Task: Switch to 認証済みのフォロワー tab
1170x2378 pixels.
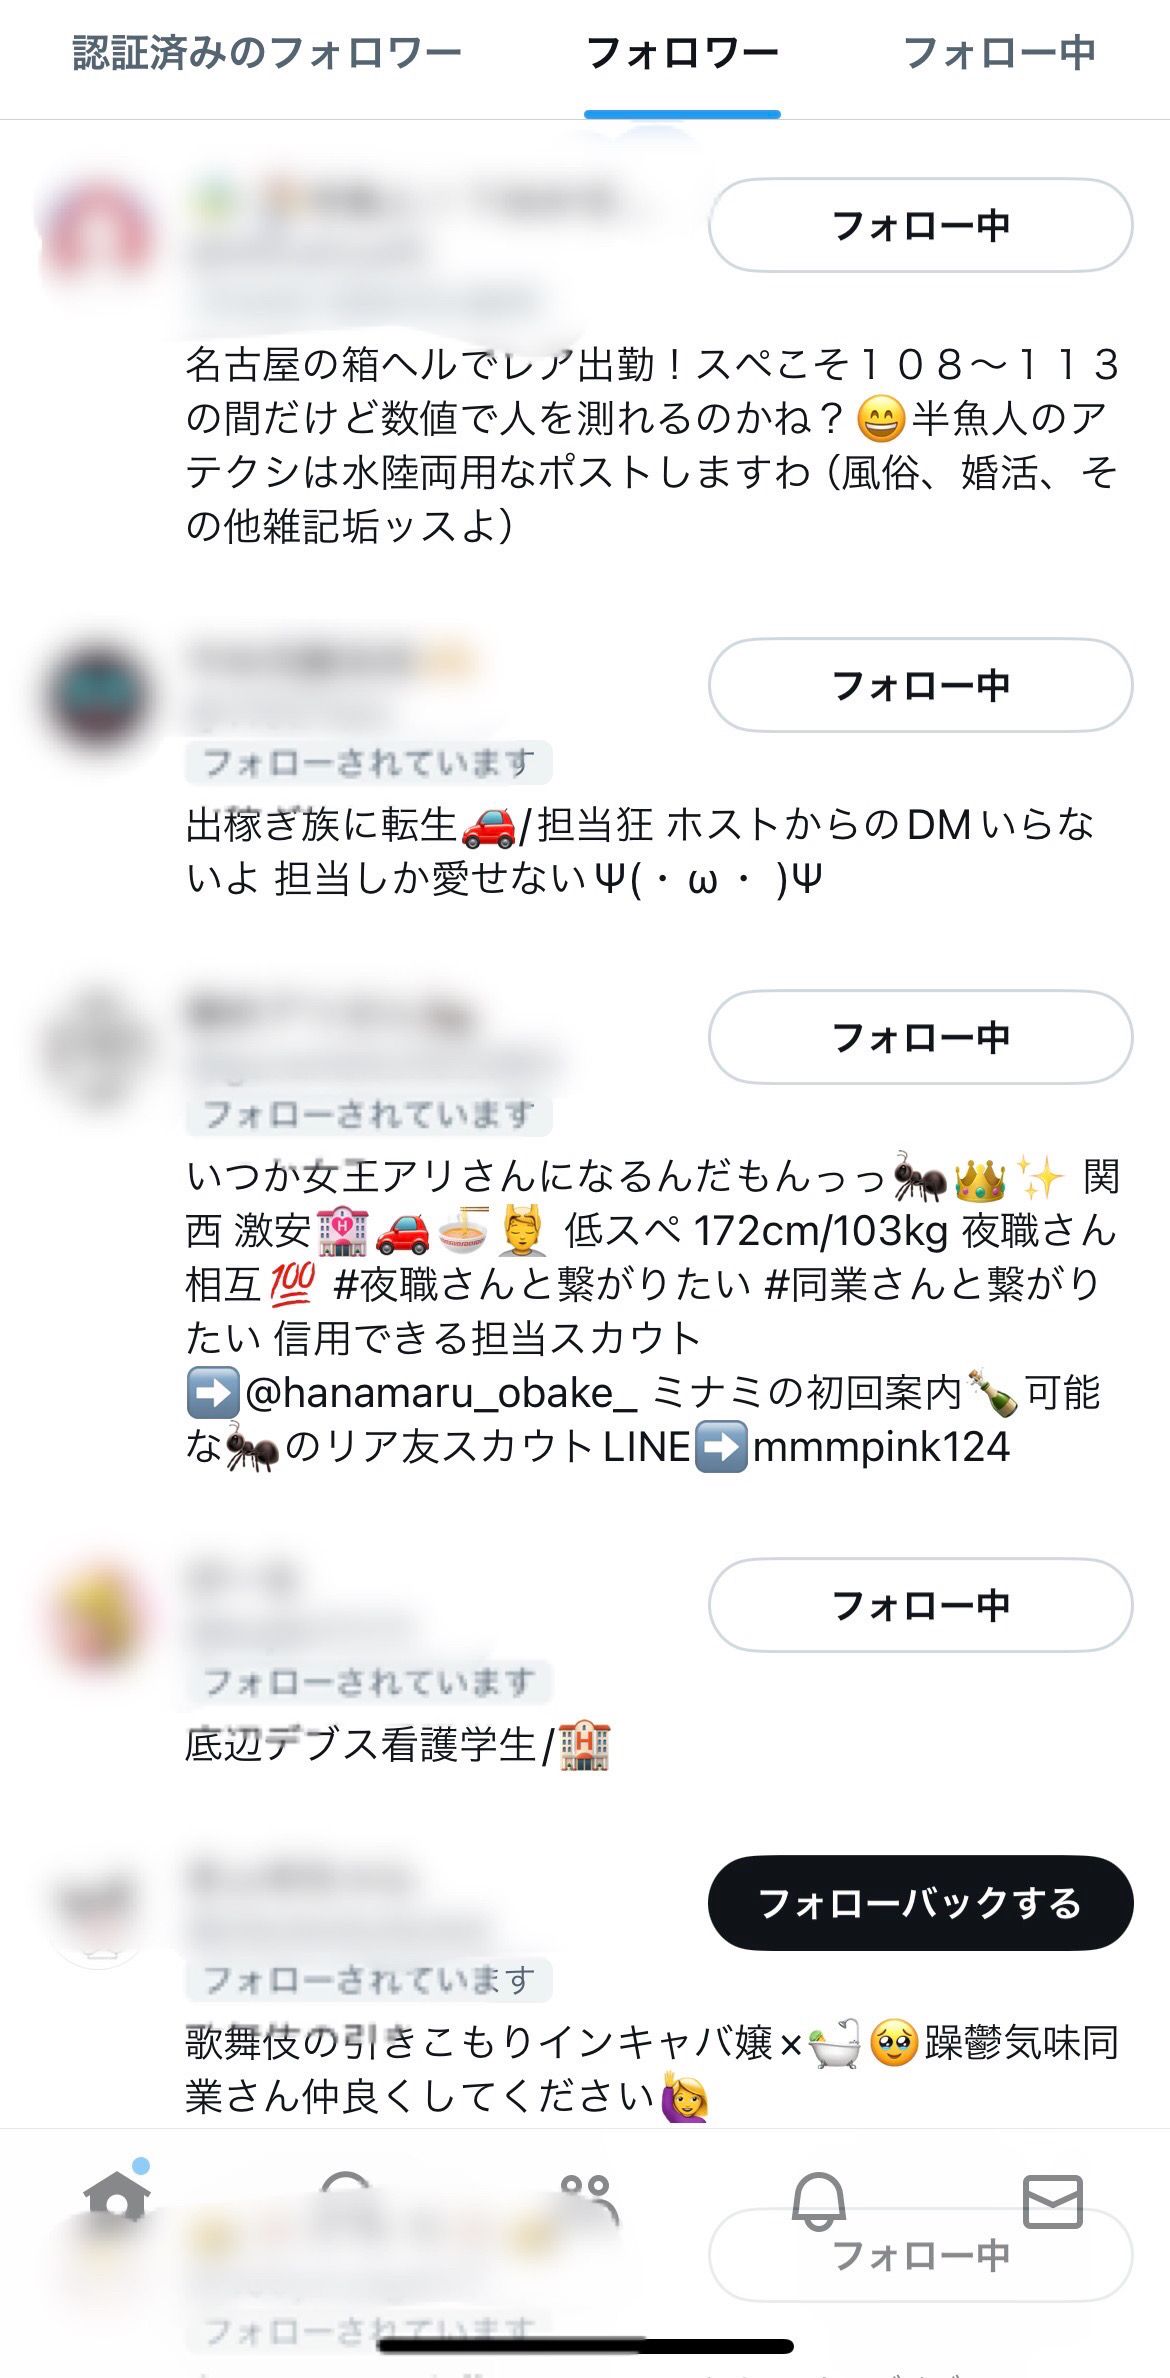Action: pyautogui.click(x=267, y=53)
